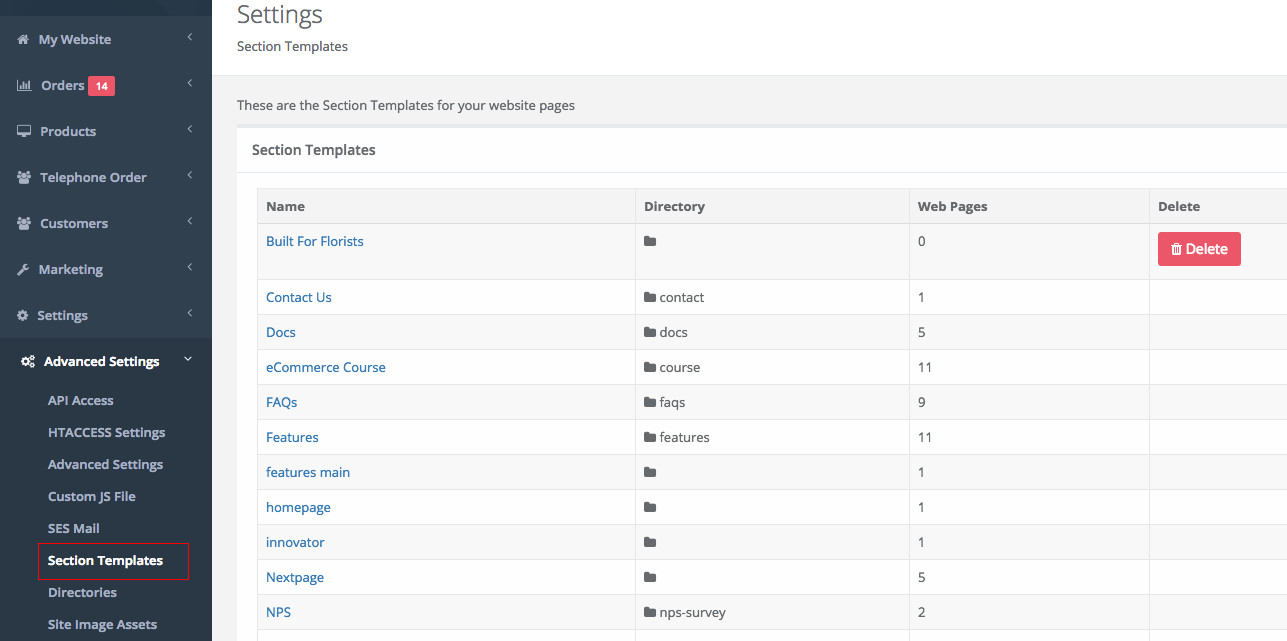This screenshot has width=1287, height=641.
Task: Click the users icon beside Customers
Action: click(24, 224)
